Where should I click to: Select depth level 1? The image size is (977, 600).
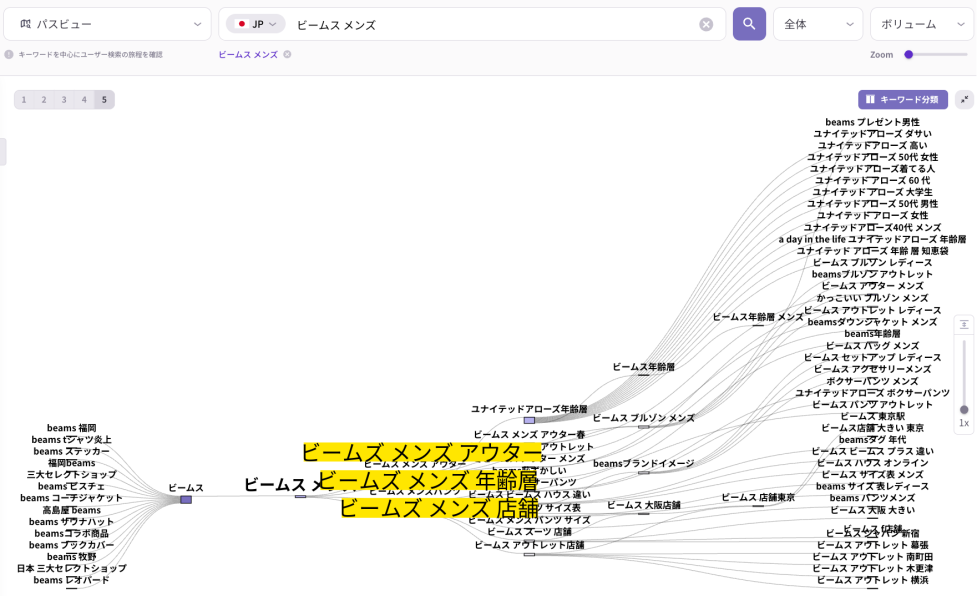click(24, 100)
